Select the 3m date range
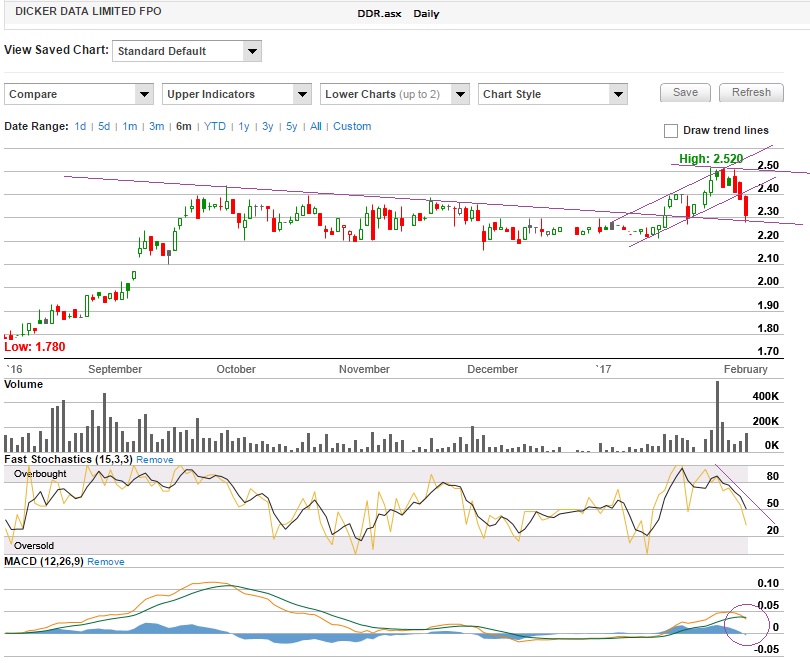 [157, 127]
